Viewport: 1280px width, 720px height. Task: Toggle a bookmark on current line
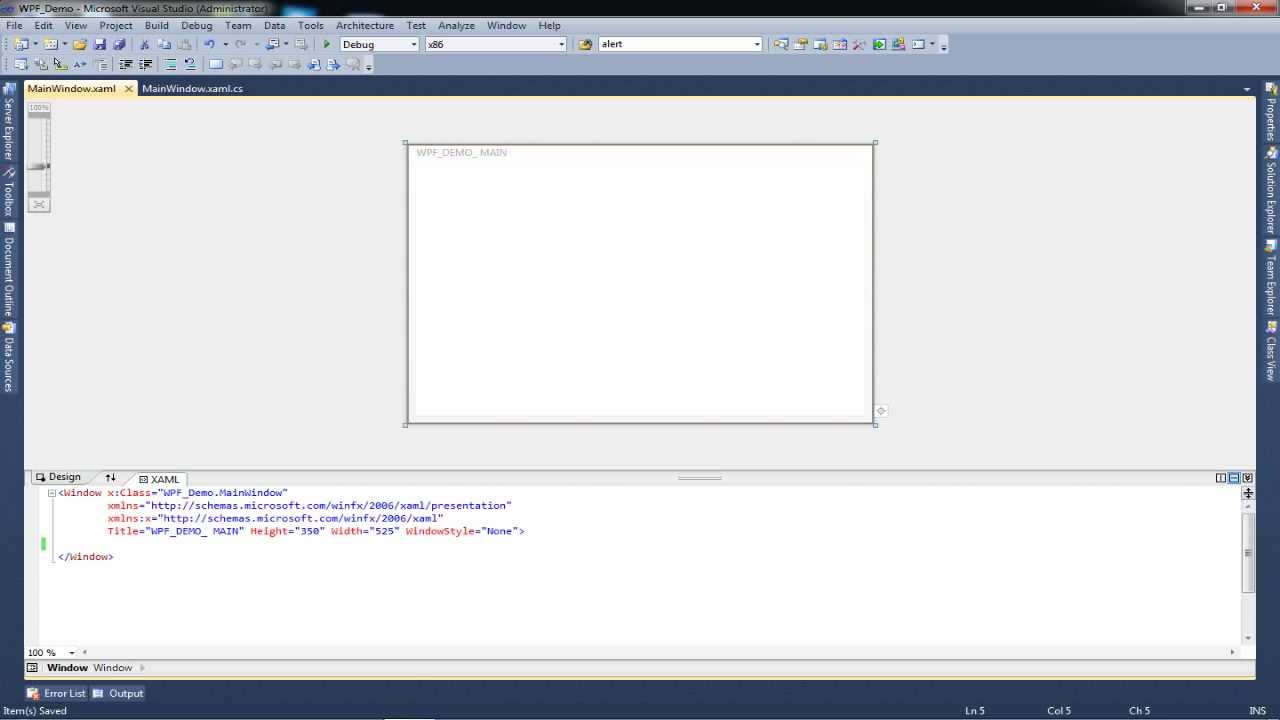215,64
